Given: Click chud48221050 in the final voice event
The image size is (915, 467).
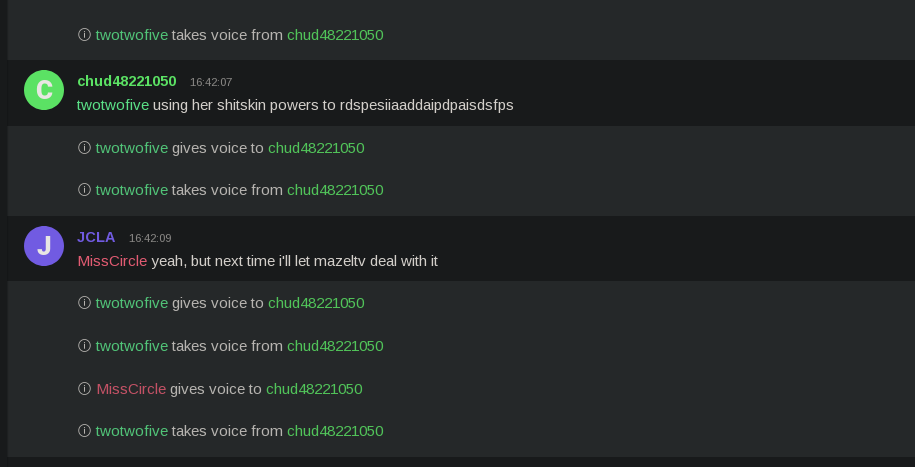Looking at the screenshot, I should pos(335,431).
